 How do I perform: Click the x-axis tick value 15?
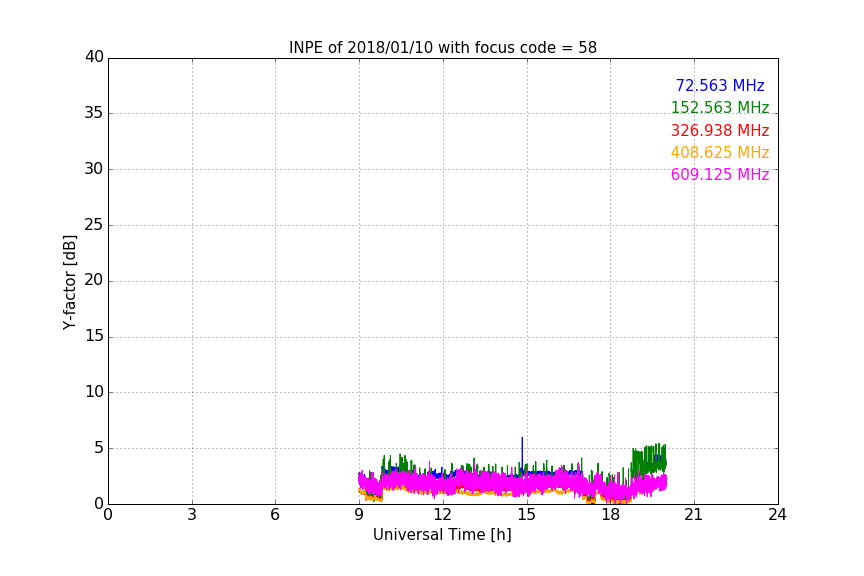tap(527, 515)
